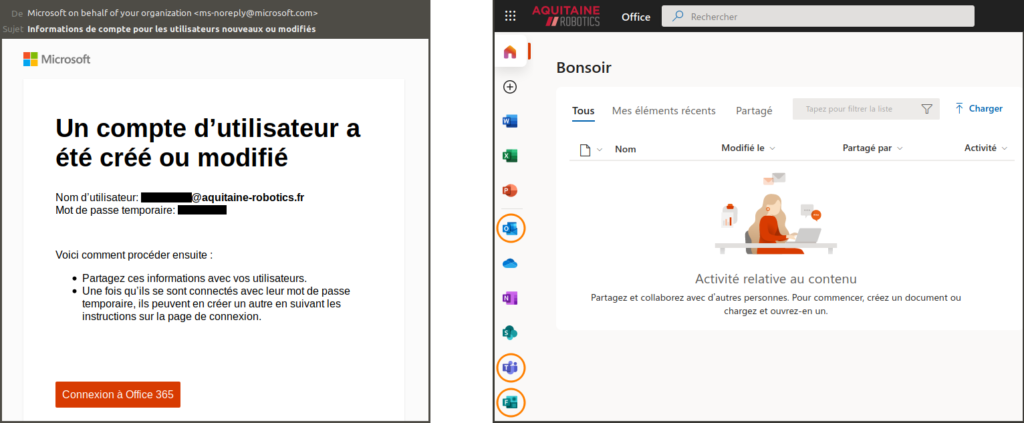
Task: Switch to the Partagé tab
Action: [x=754, y=110]
